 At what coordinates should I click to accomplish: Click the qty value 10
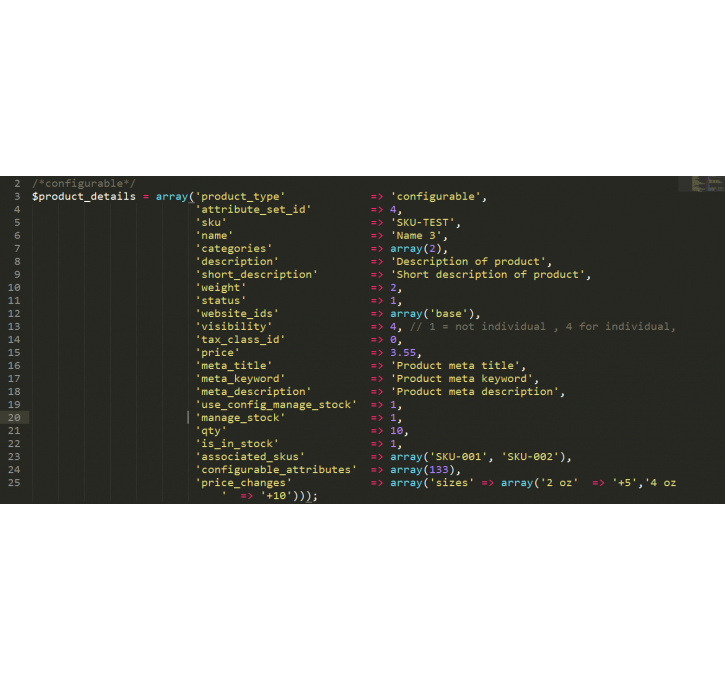pos(397,430)
